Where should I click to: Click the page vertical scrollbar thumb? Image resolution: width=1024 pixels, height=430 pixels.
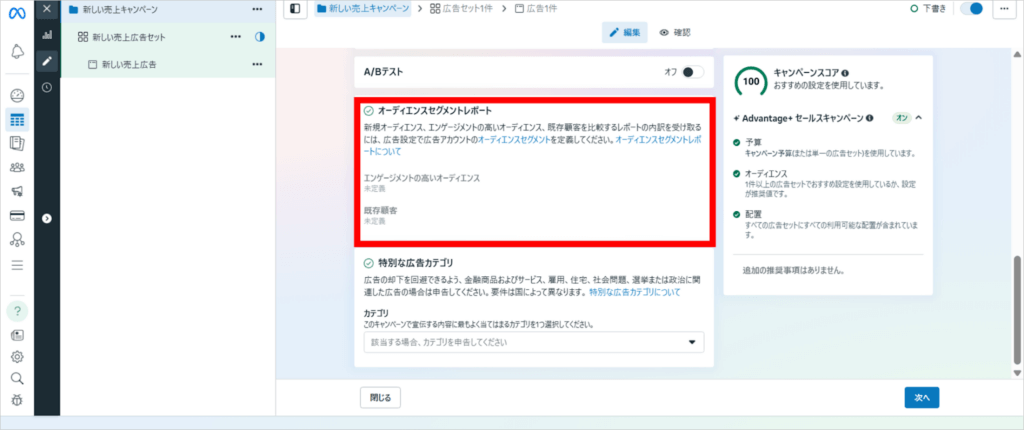pyautogui.click(x=1016, y=309)
